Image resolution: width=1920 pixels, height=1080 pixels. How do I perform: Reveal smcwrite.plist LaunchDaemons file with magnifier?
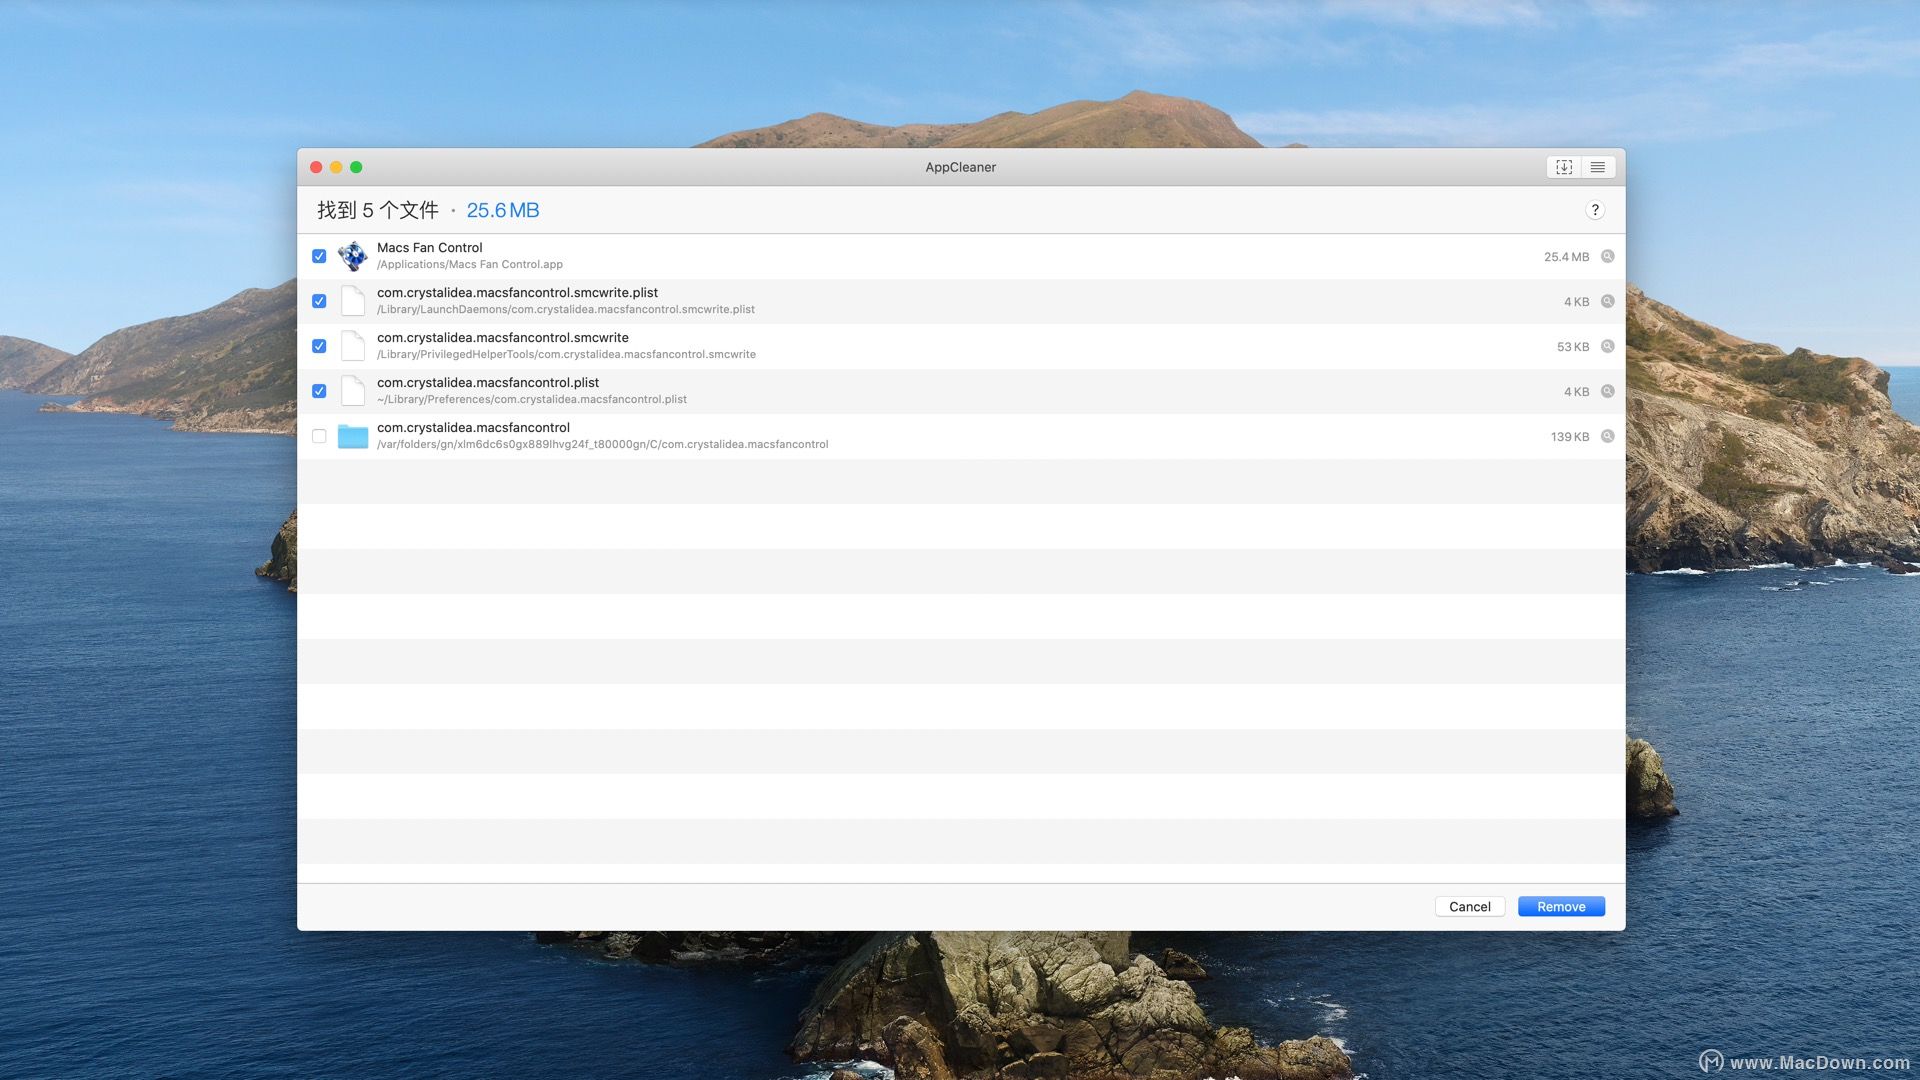(1608, 302)
